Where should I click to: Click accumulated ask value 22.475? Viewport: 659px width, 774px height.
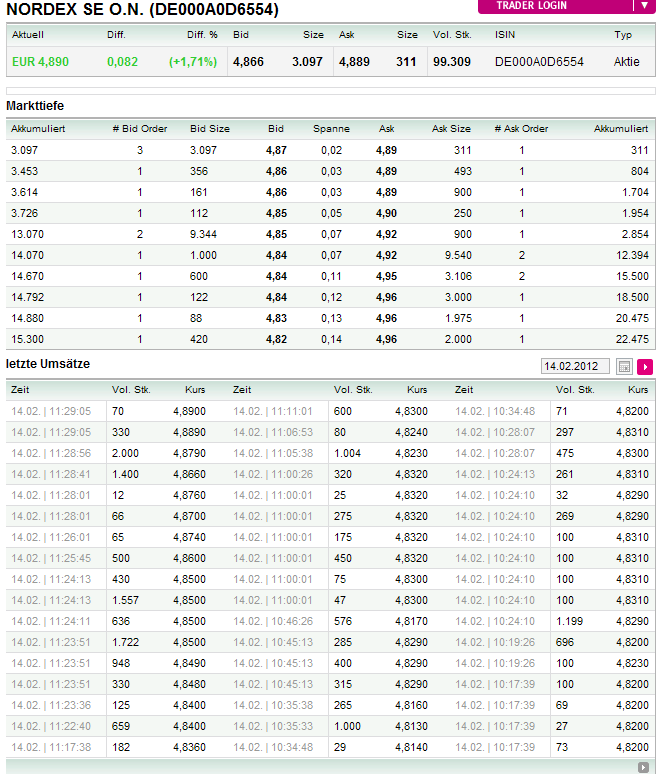[x=632, y=340]
